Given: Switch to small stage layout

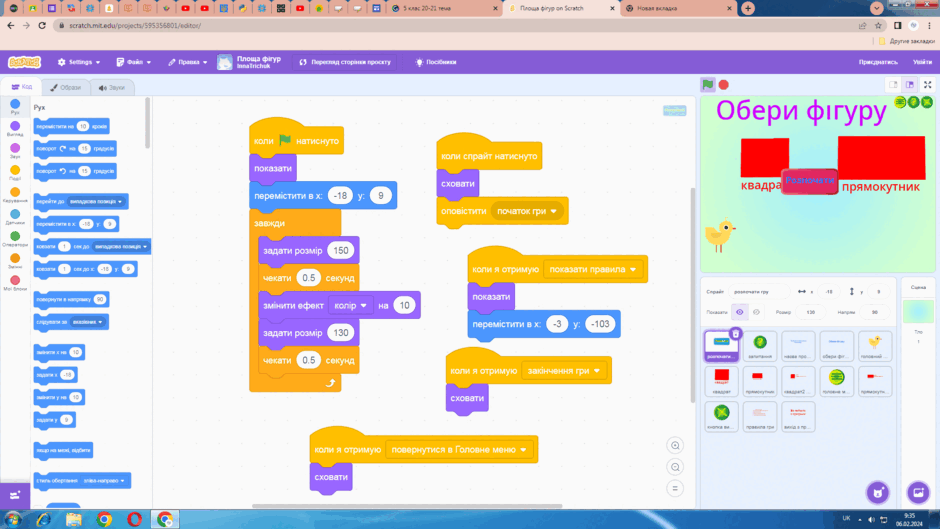Looking at the screenshot, I should pos(893,85).
